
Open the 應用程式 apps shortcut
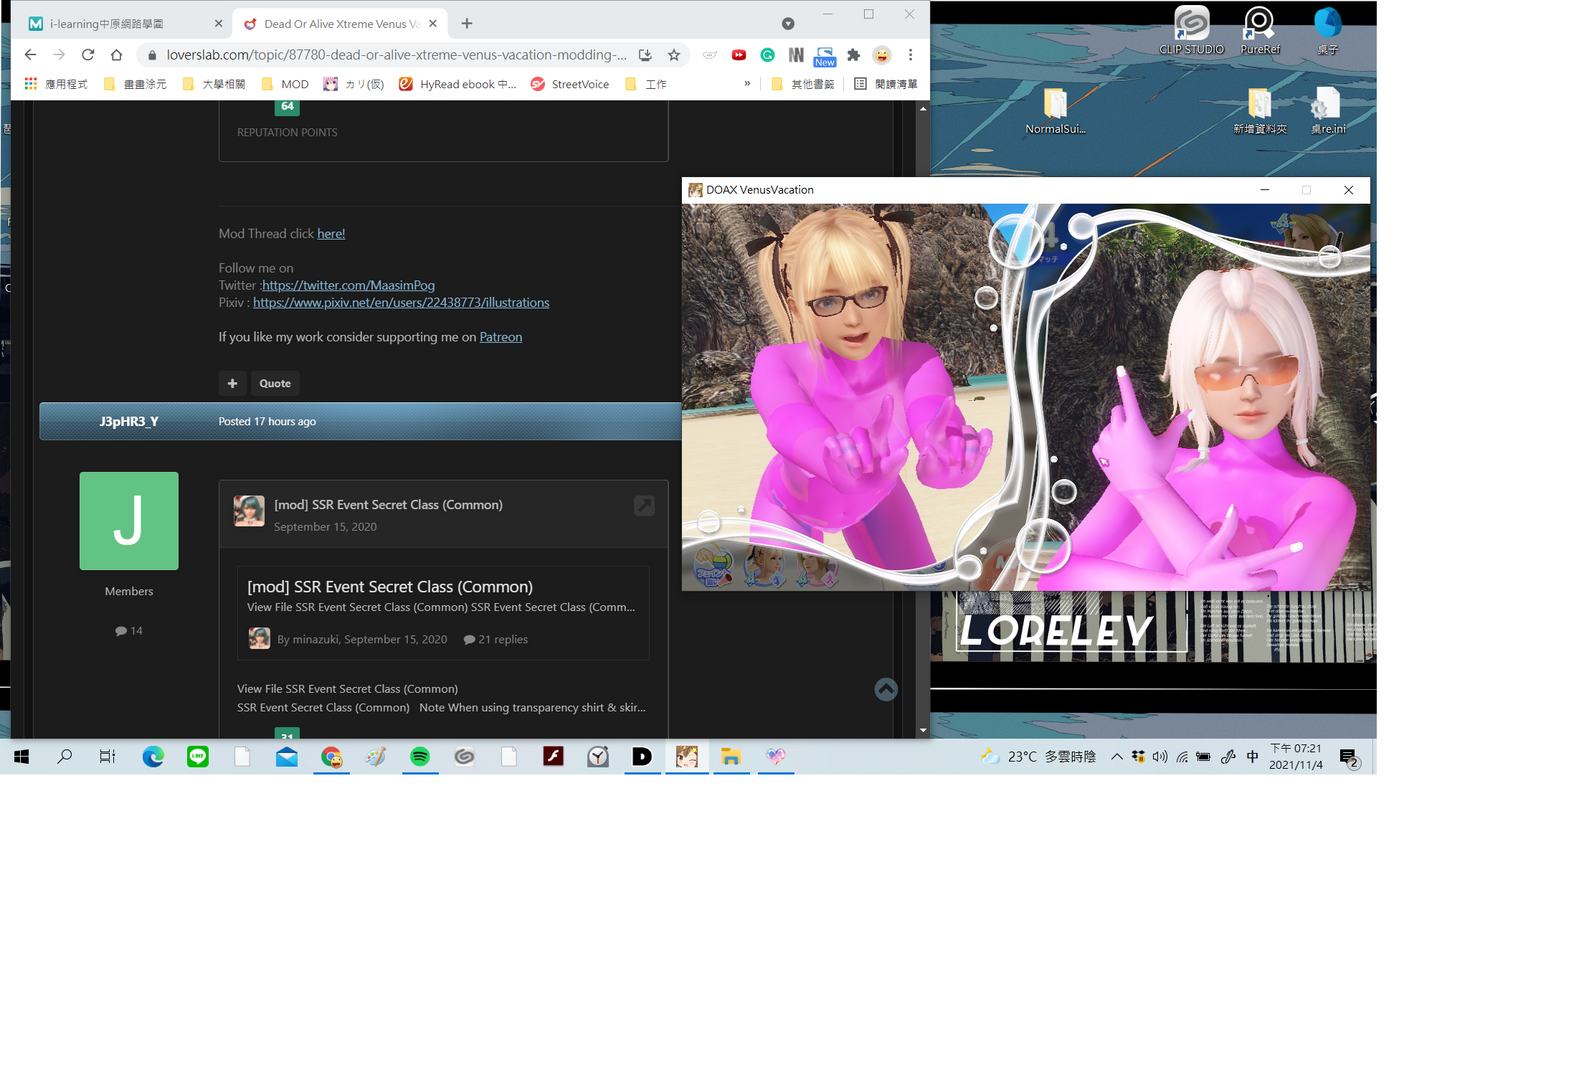tap(56, 84)
